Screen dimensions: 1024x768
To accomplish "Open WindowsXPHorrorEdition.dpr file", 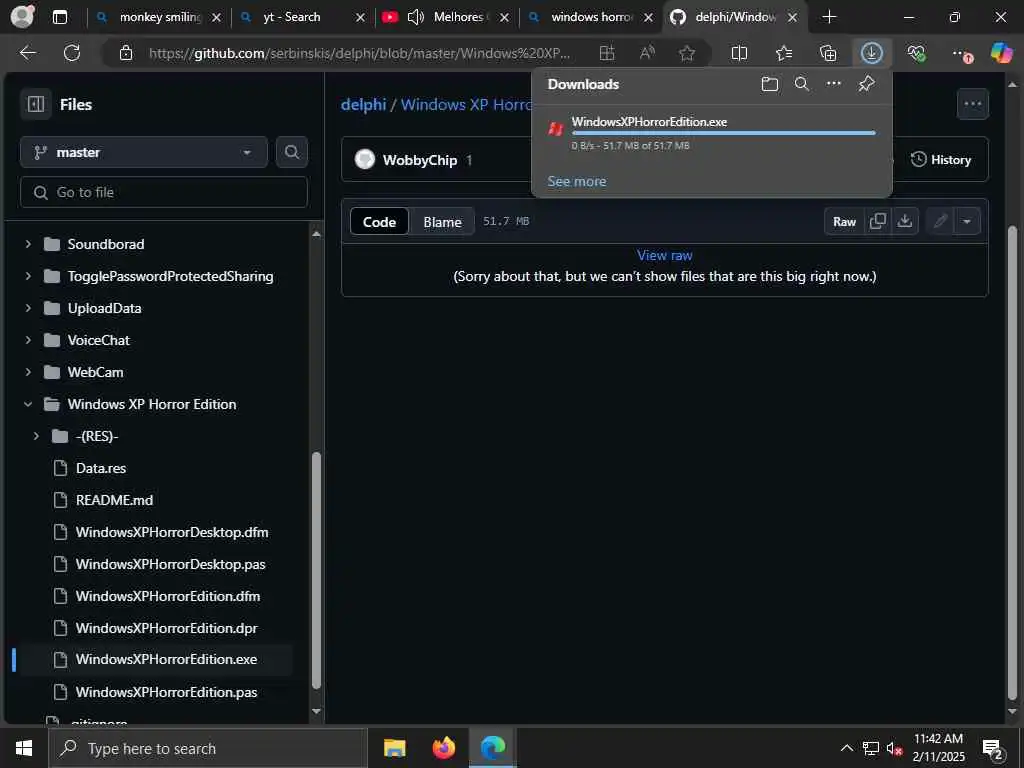I will pyautogui.click(x=167, y=628).
